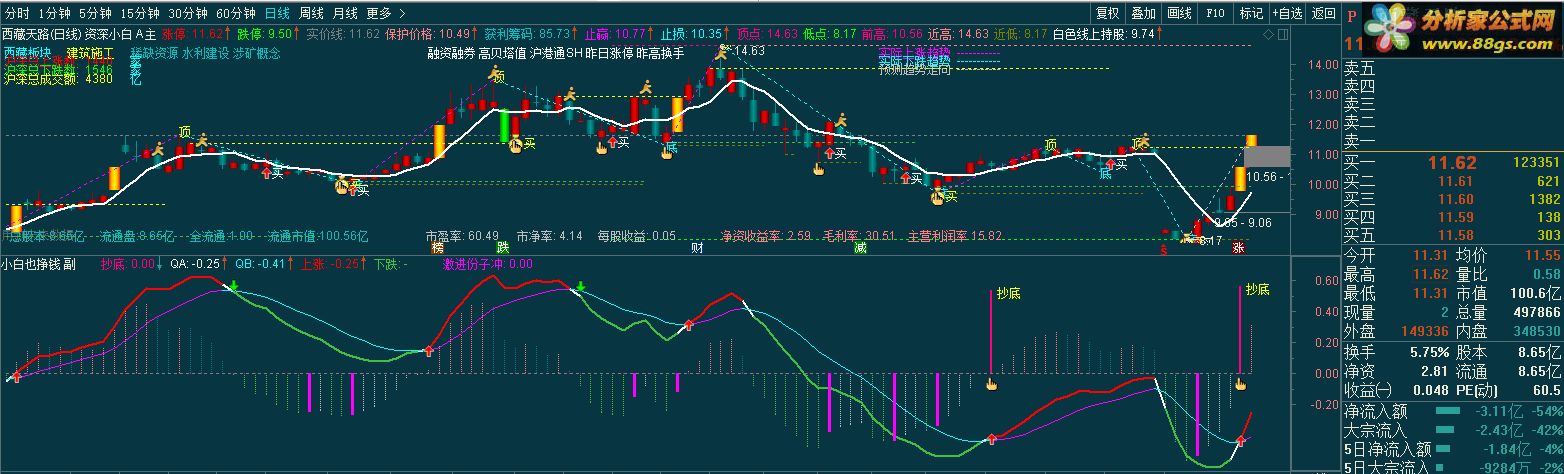Click the 叠加 overlay button
The height and width of the screenshot is (474, 1564).
tap(1143, 14)
